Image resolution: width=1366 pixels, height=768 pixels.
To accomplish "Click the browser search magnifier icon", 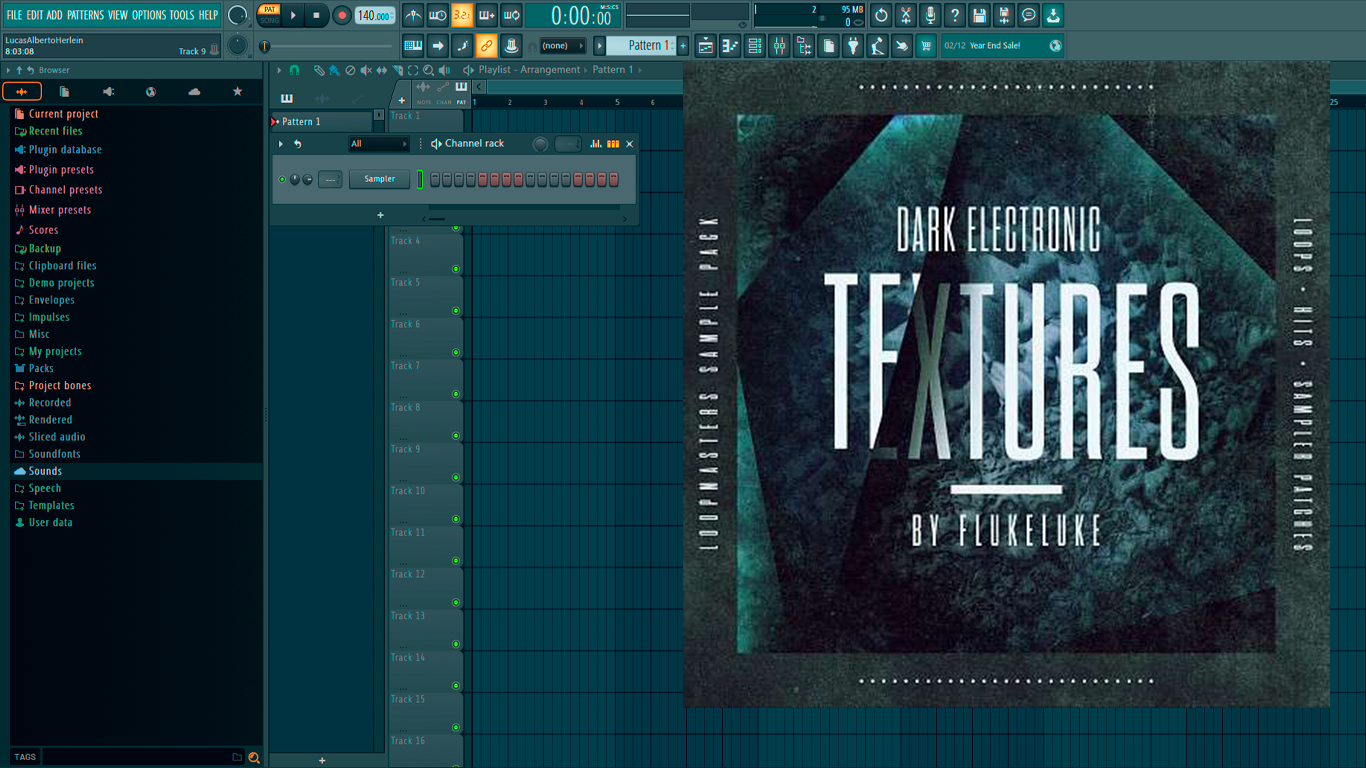I will point(254,758).
